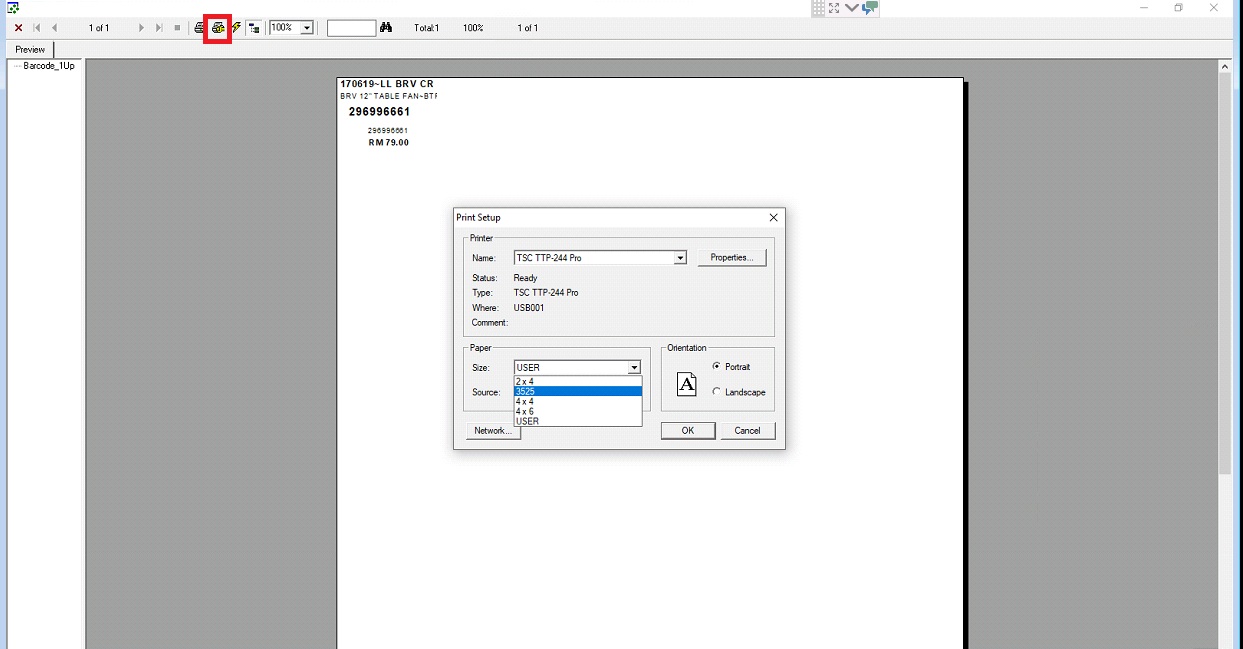Click the chat bubbles icon at top
Image resolution: width=1243 pixels, height=649 pixels.
point(870,8)
